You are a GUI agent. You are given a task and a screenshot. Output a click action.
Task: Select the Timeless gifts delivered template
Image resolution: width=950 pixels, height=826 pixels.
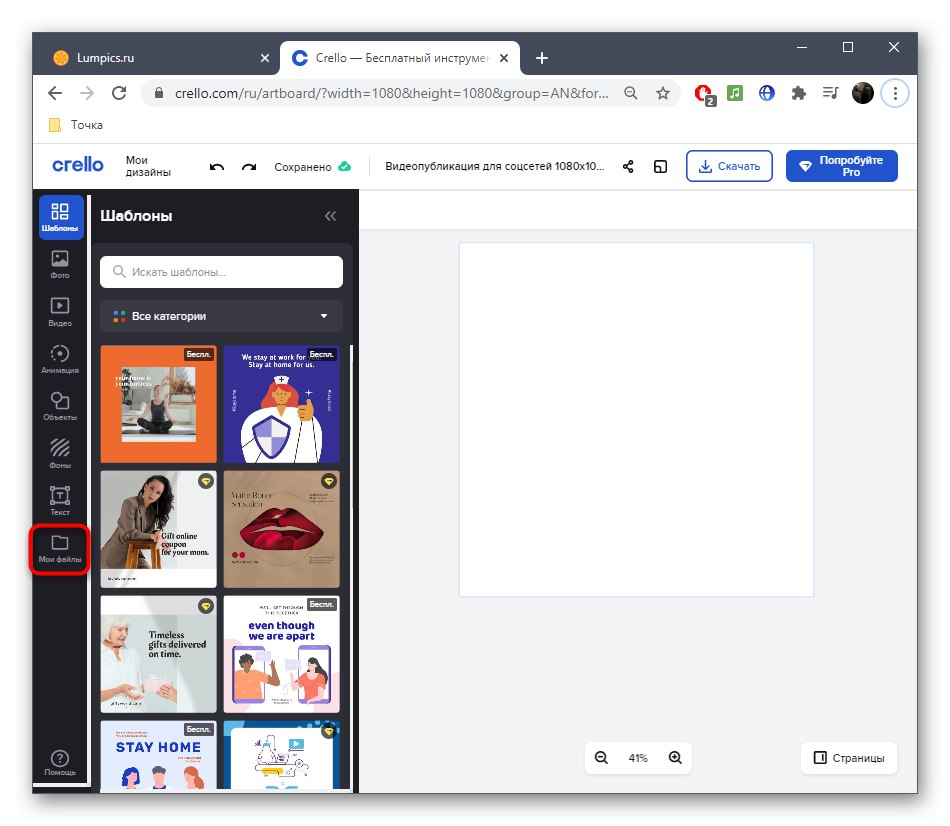(x=158, y=654)
